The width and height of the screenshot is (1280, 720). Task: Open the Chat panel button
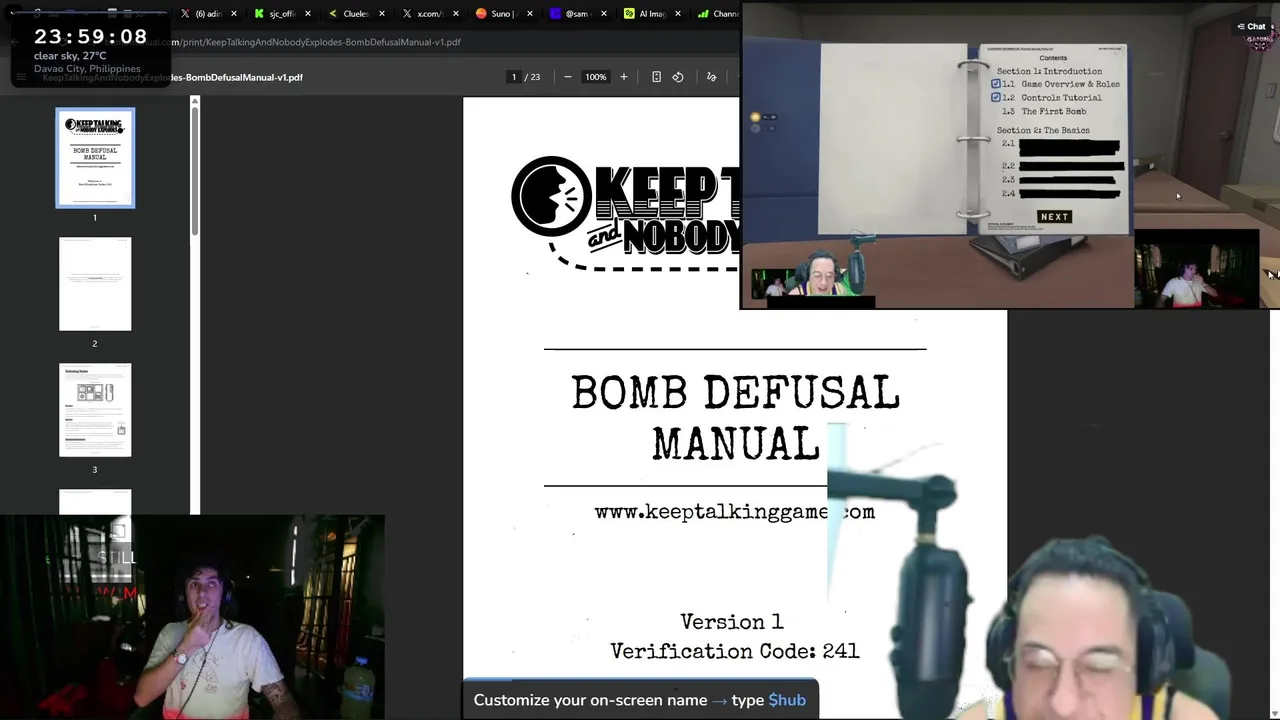[1251, 27]
